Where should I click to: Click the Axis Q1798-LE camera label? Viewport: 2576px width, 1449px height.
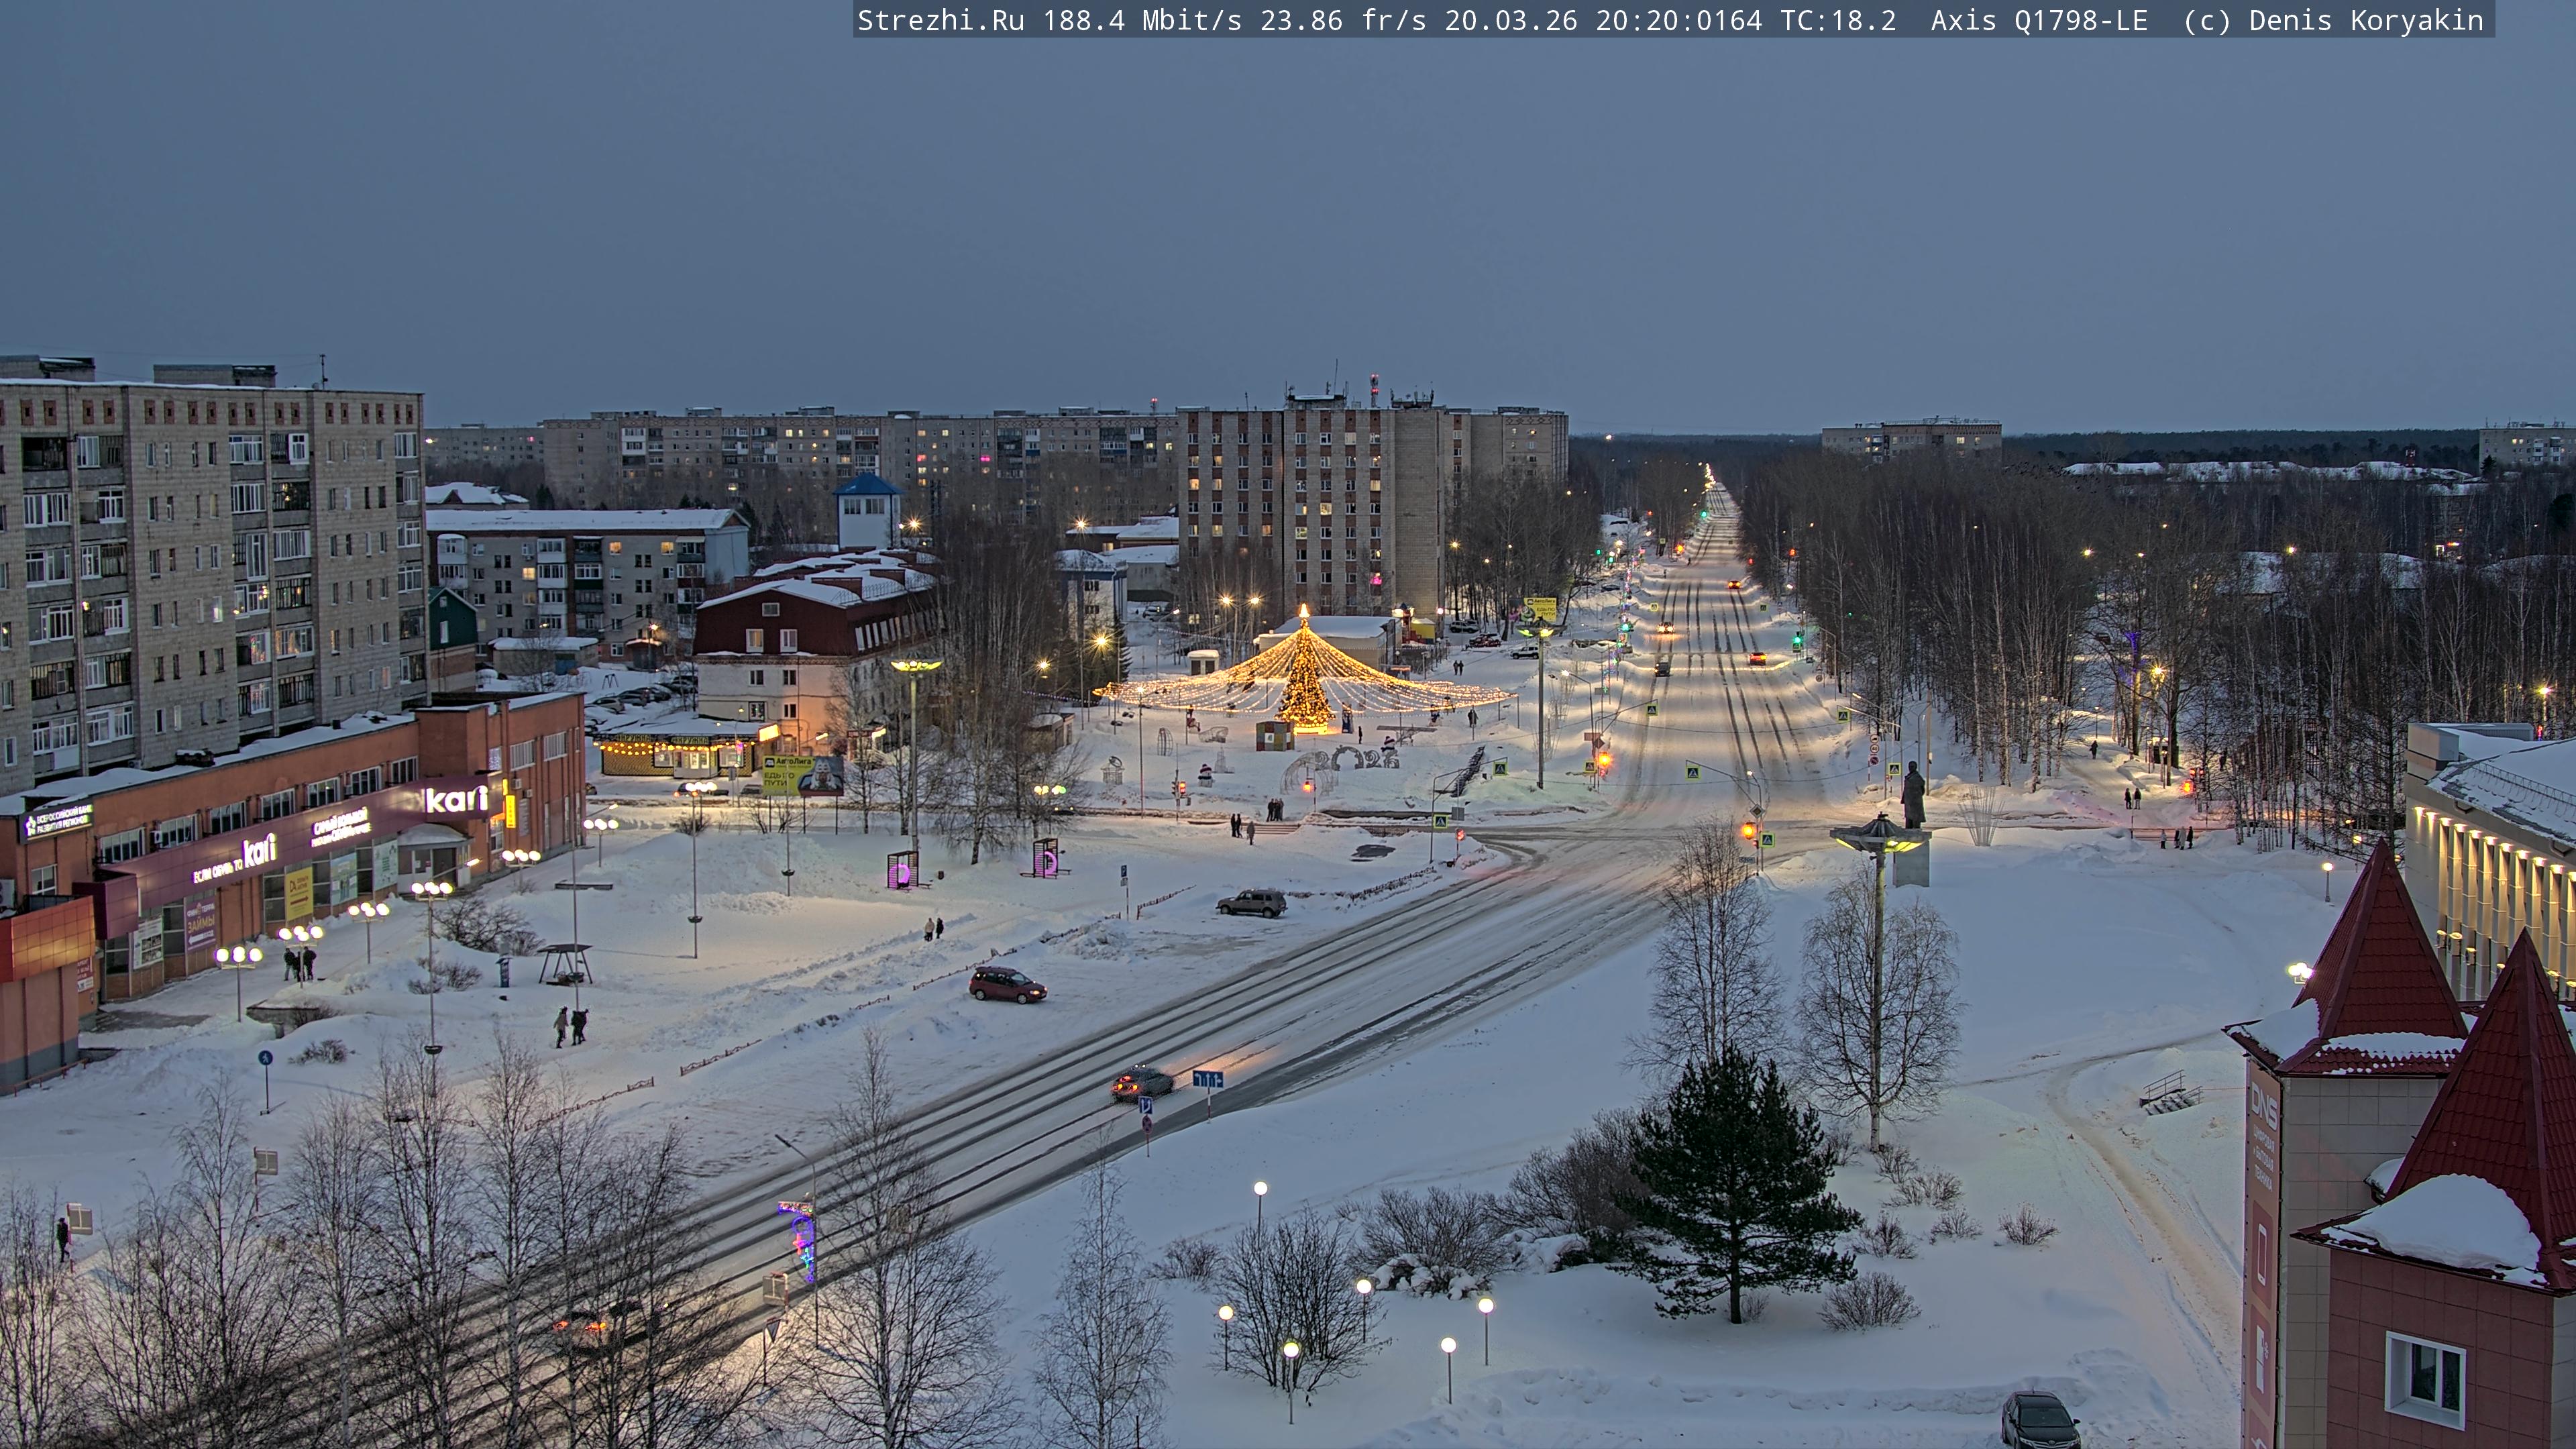(2038, 20)
